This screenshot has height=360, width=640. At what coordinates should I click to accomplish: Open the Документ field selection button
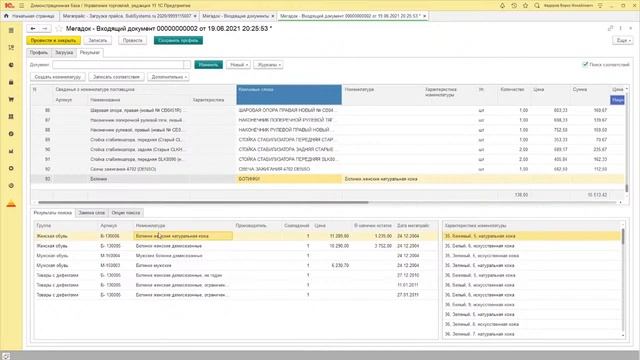point(187,64)
